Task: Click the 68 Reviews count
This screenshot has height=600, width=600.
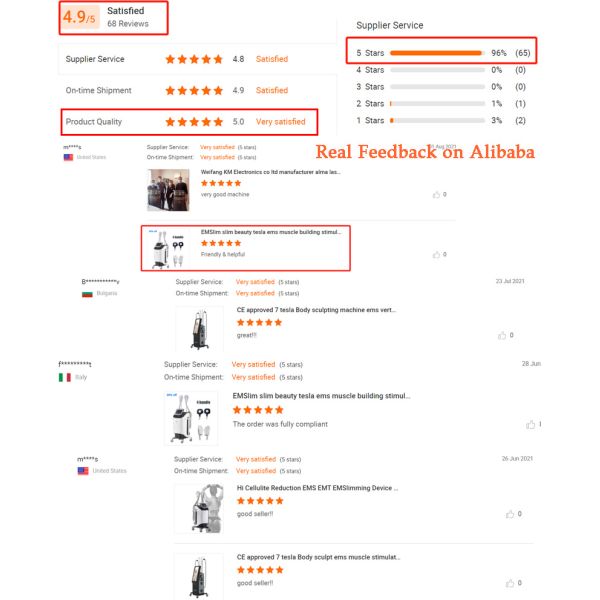Action: [127, 24]
